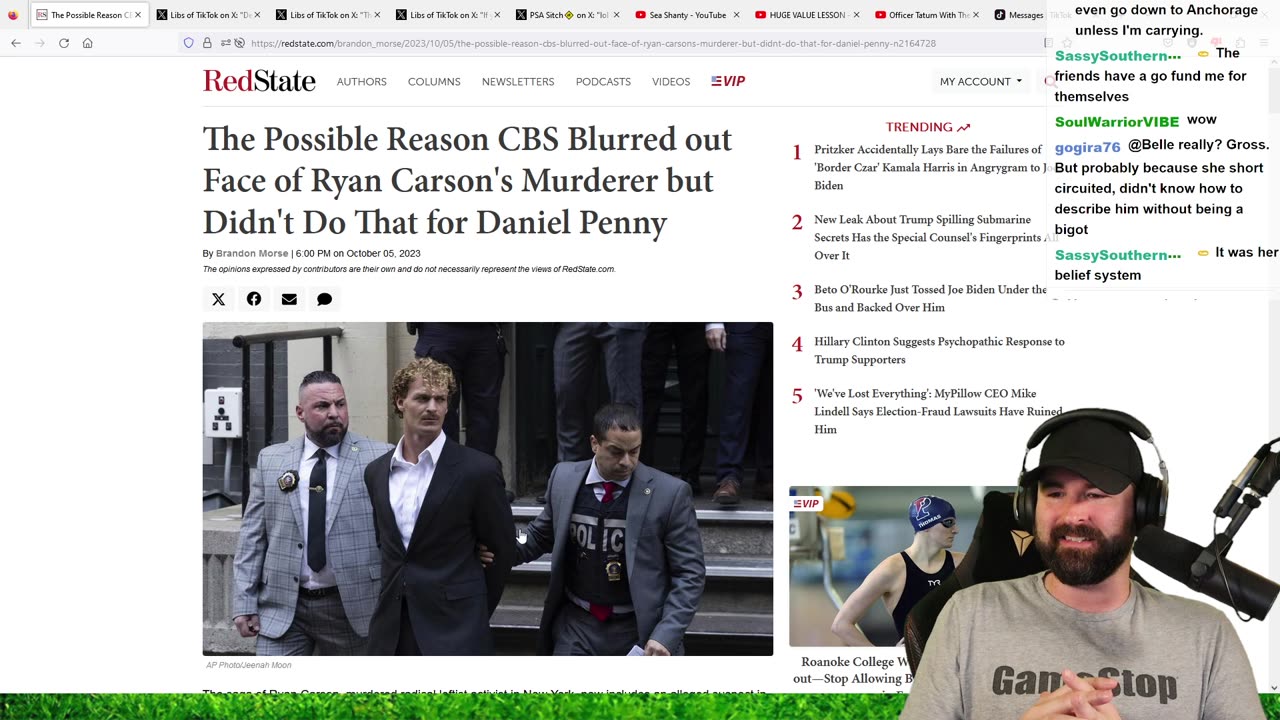Click the Firefox icon in the tab bar
Viewport: 1280px width, 720px height.
coord(12,15)
